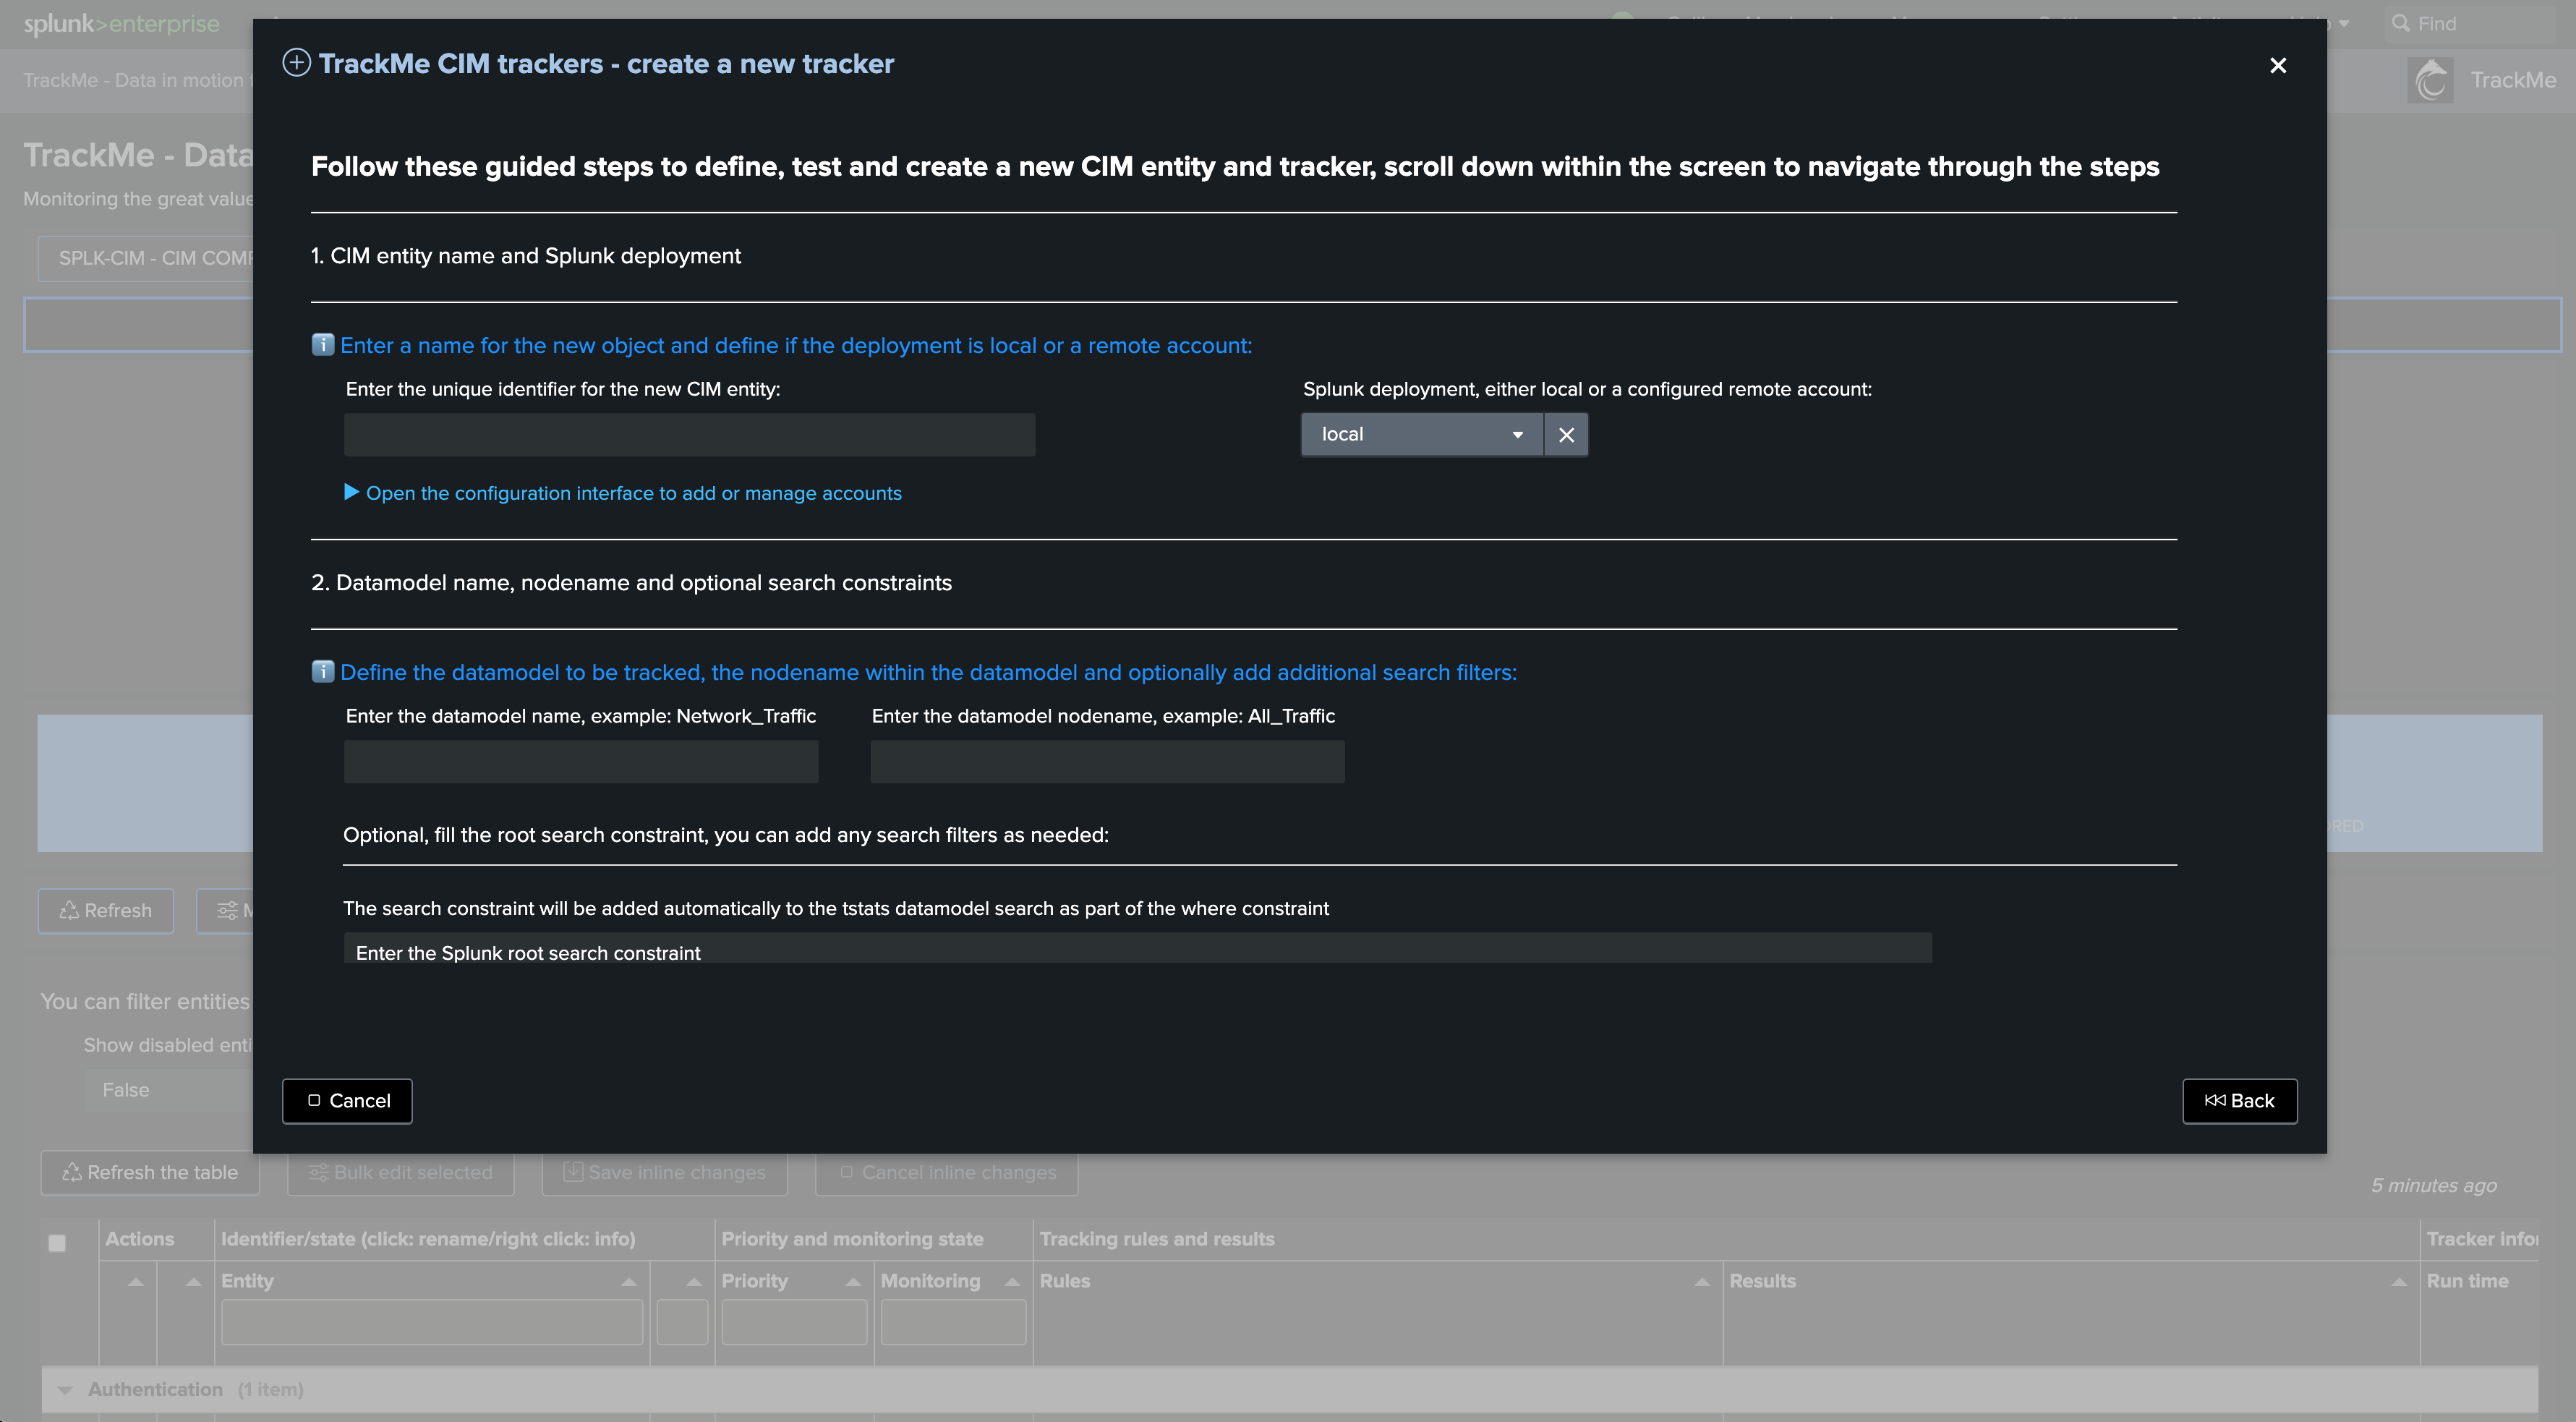Click the datamodel nodename input field
This screenshot has height=1422, width=2576.
(x=1107, y=762)
